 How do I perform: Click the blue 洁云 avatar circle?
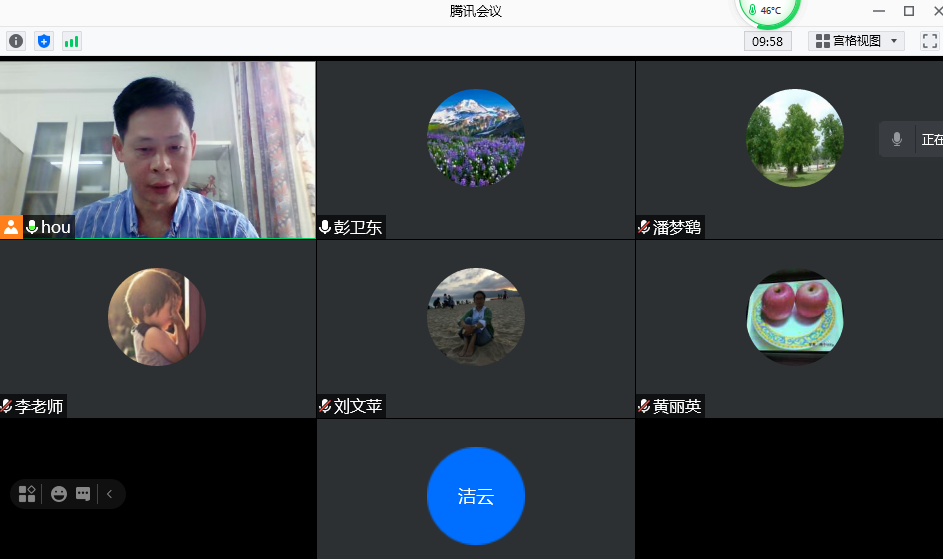475,496
